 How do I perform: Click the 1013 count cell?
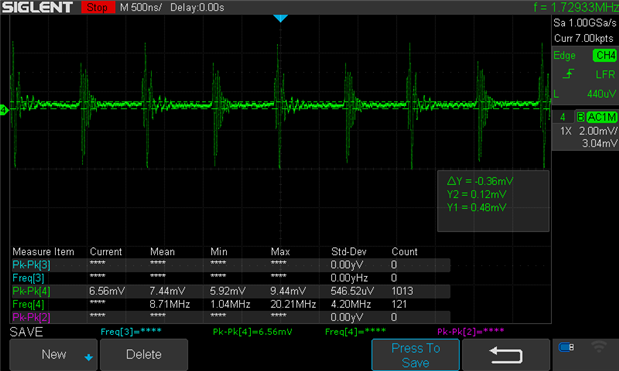click(402, 291)
